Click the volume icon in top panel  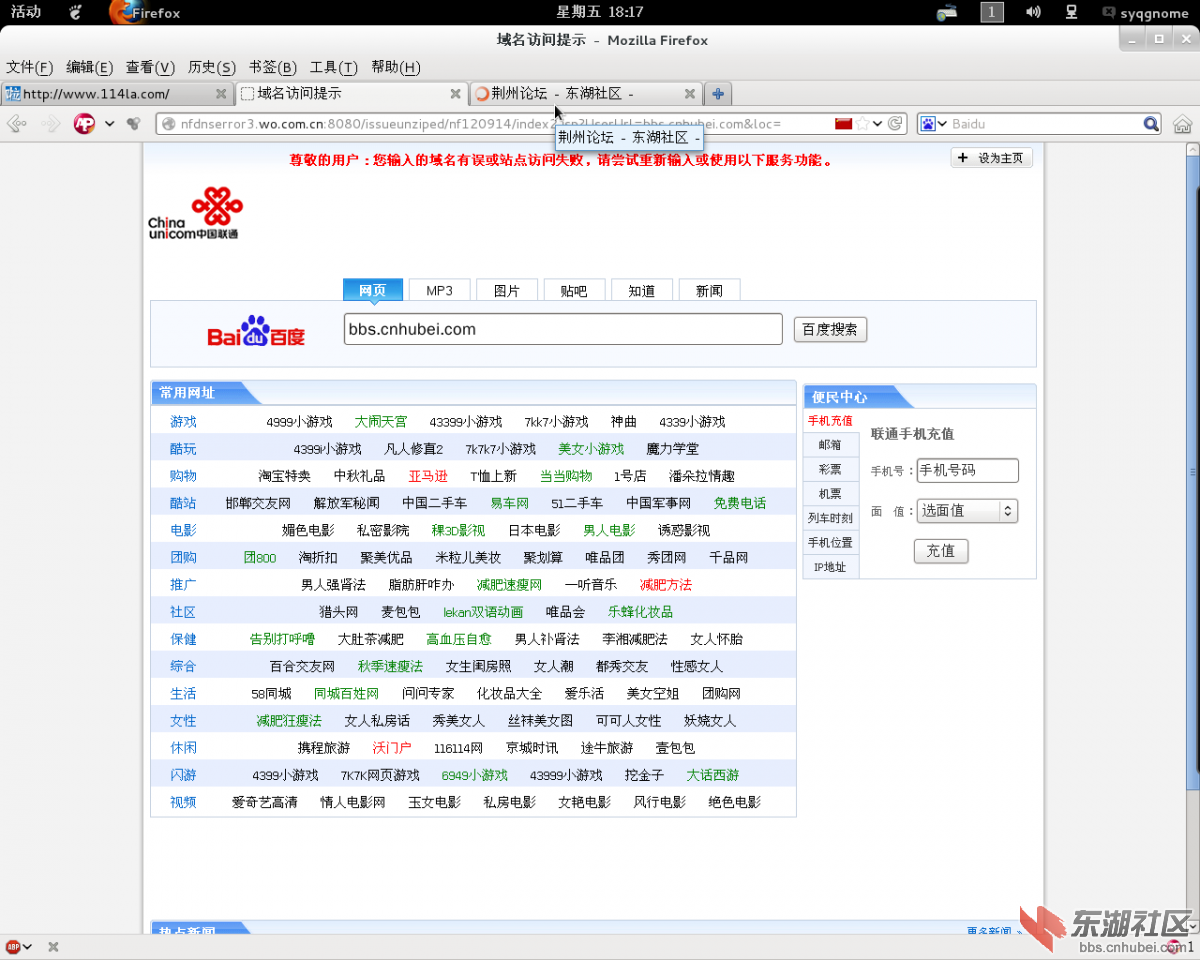click(x=1033, y=12)
